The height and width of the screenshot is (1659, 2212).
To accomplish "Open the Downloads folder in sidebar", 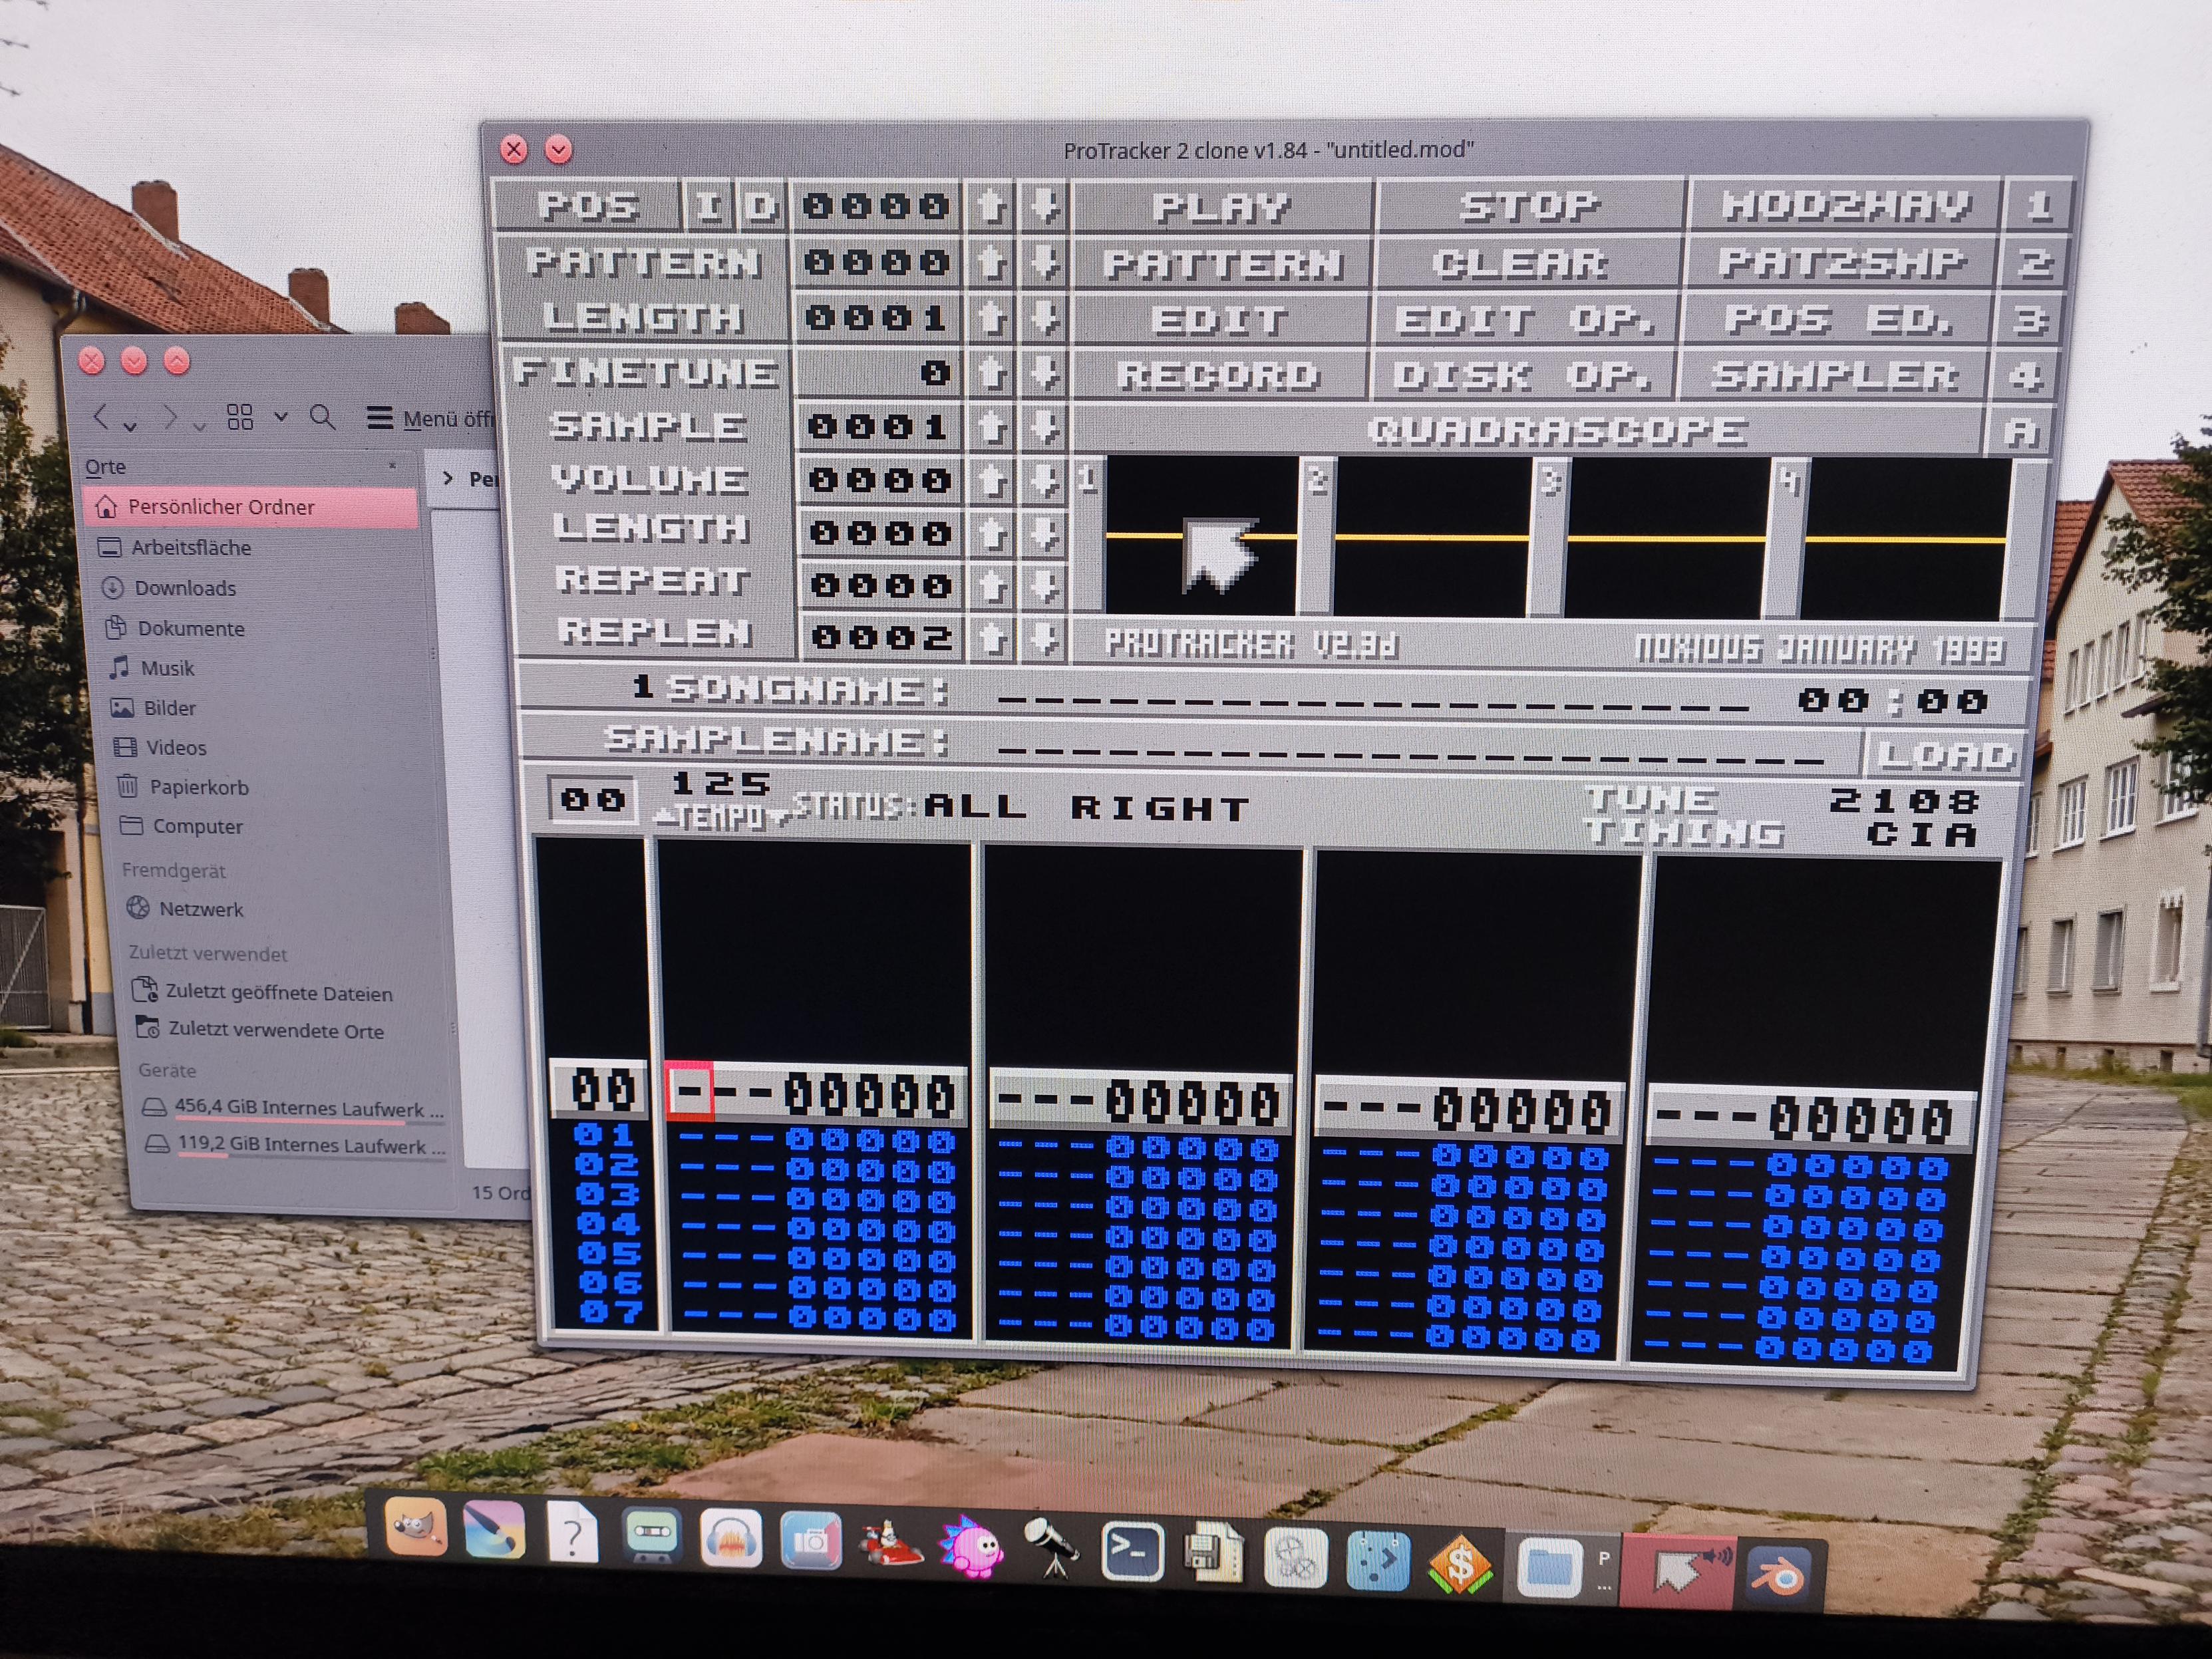I will click(185, 588).
